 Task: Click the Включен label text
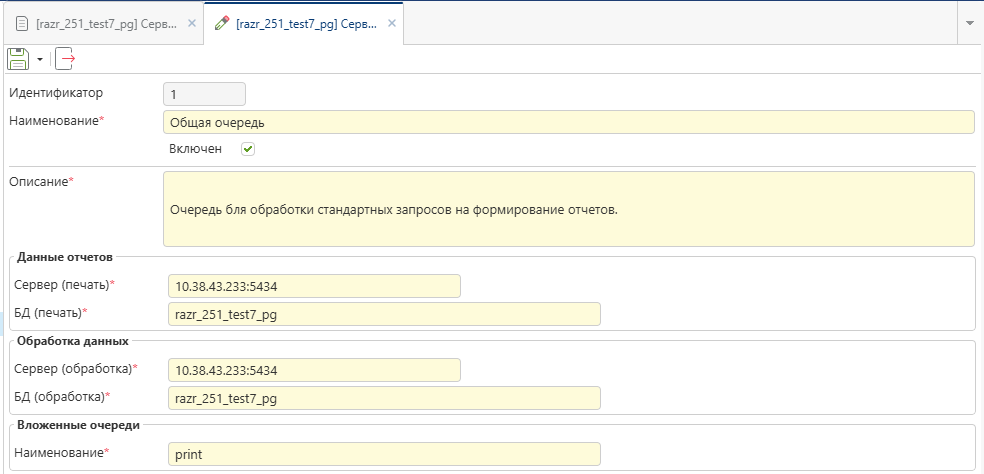pos(195,149)
